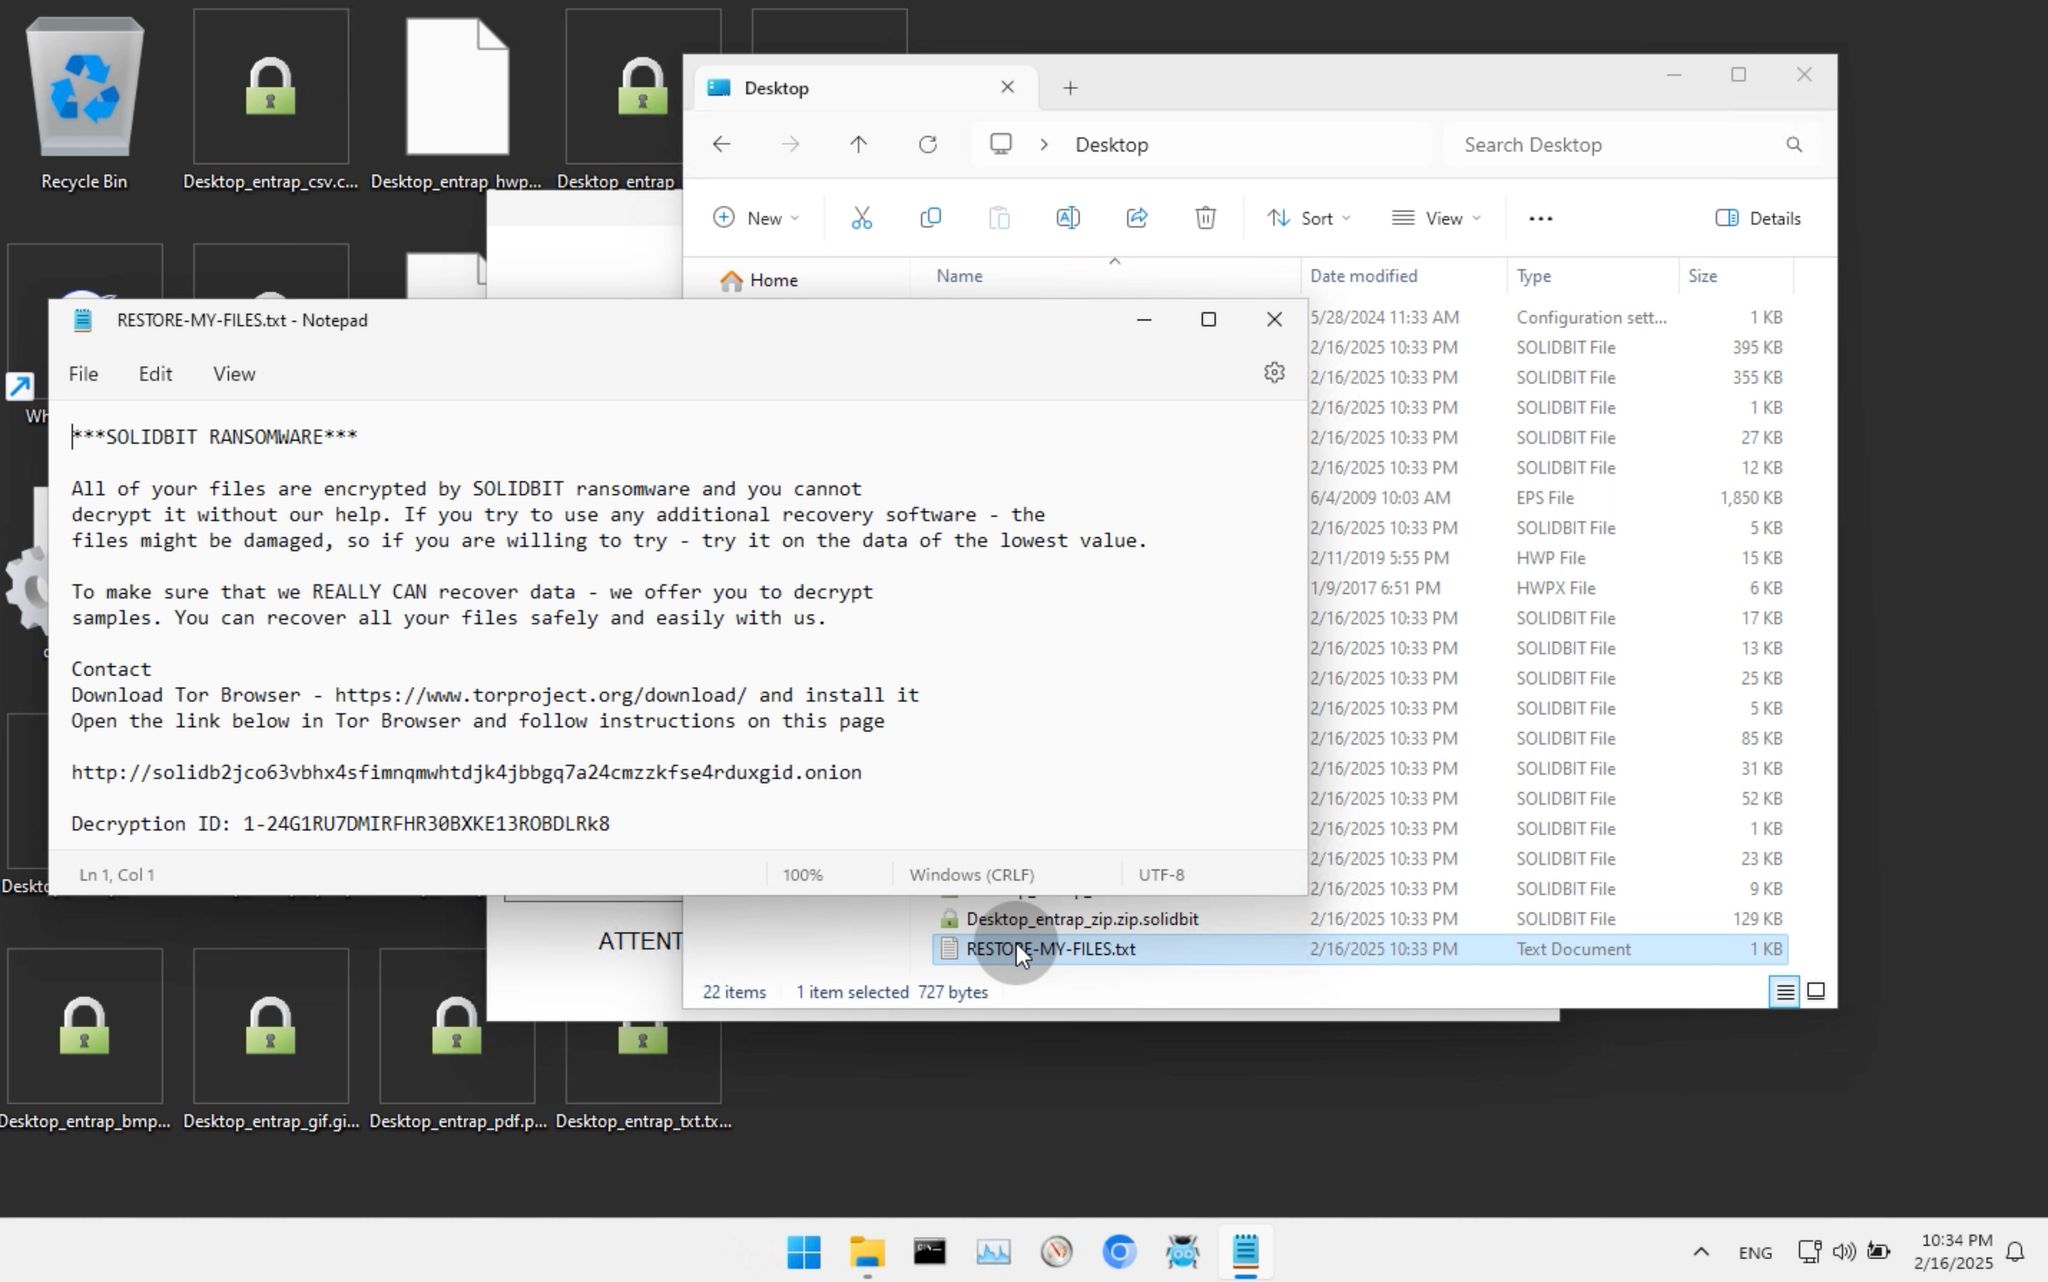Expand the Sort dropdown
2048x1282 pixels.
point(1308,218)
